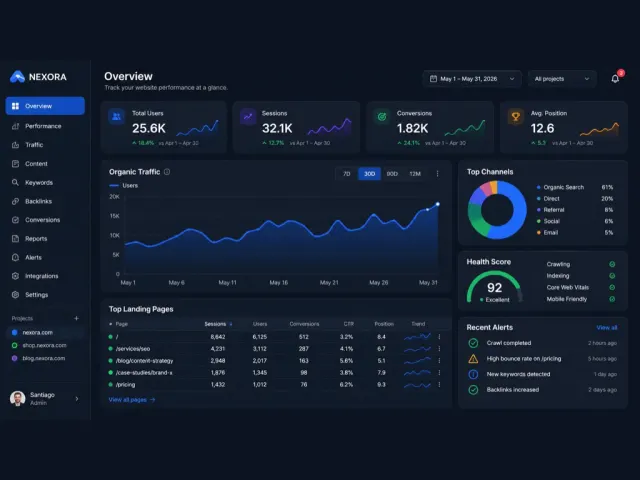Click View all alerts link
Image resolution: width=640 pixels, height=480 pixels.
(x=607, y=327)
